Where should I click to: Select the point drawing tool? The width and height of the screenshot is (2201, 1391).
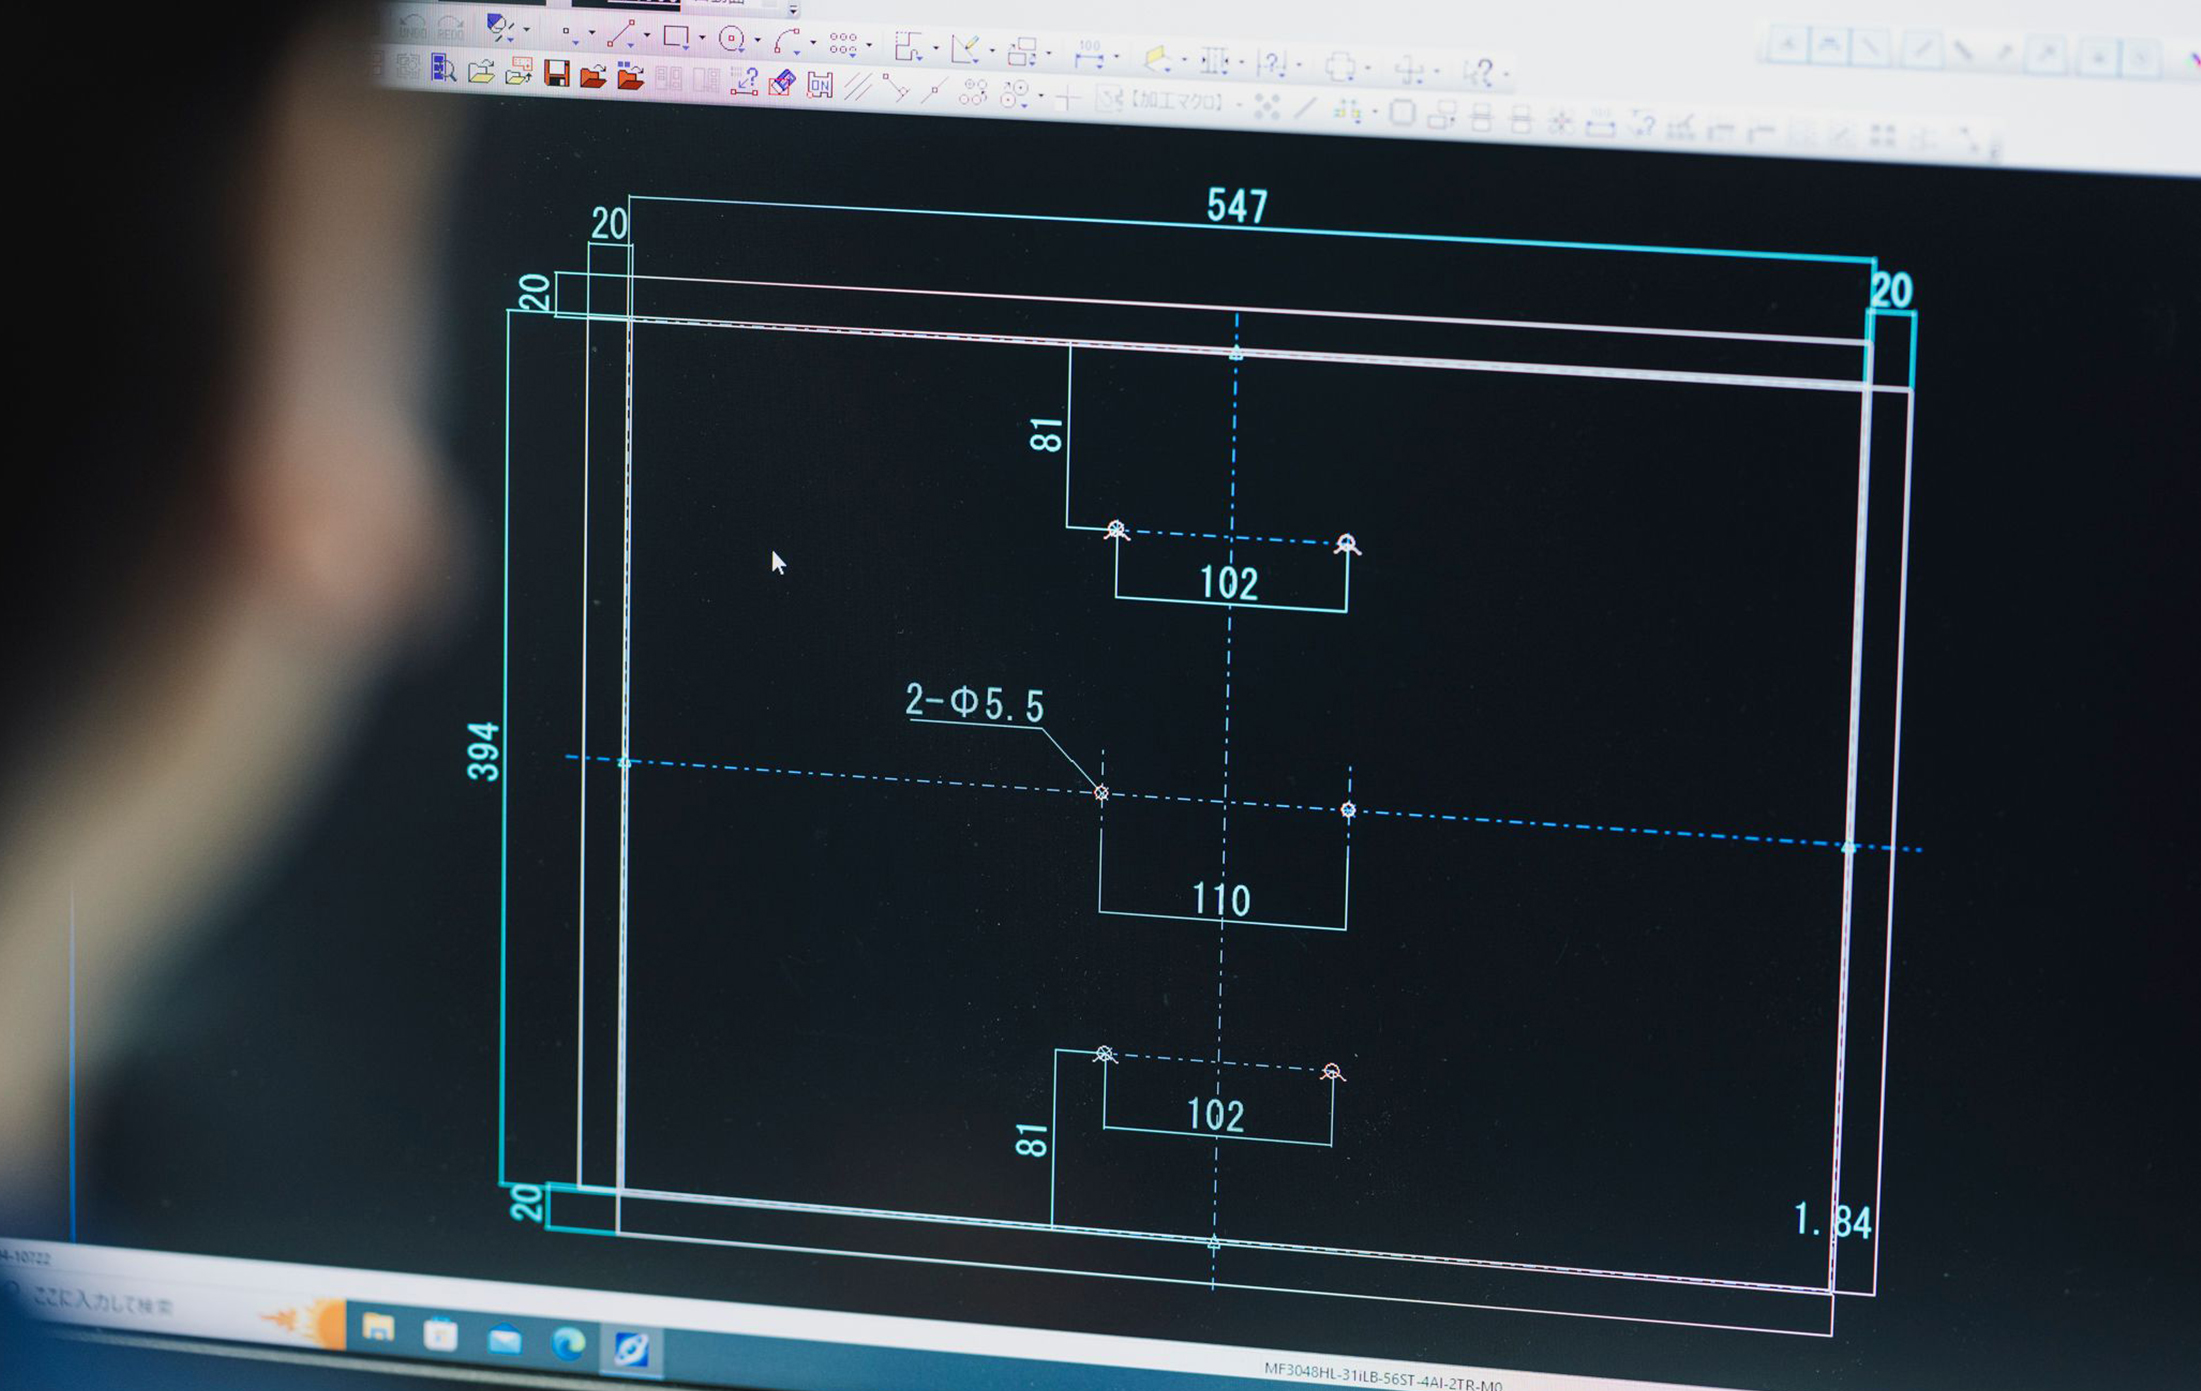[570, 34]
